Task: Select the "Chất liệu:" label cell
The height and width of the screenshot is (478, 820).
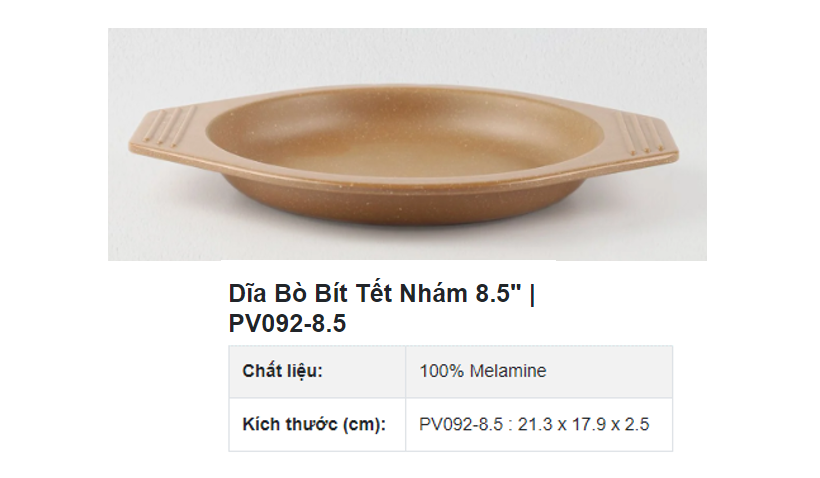Action: (x=317, y=372)
